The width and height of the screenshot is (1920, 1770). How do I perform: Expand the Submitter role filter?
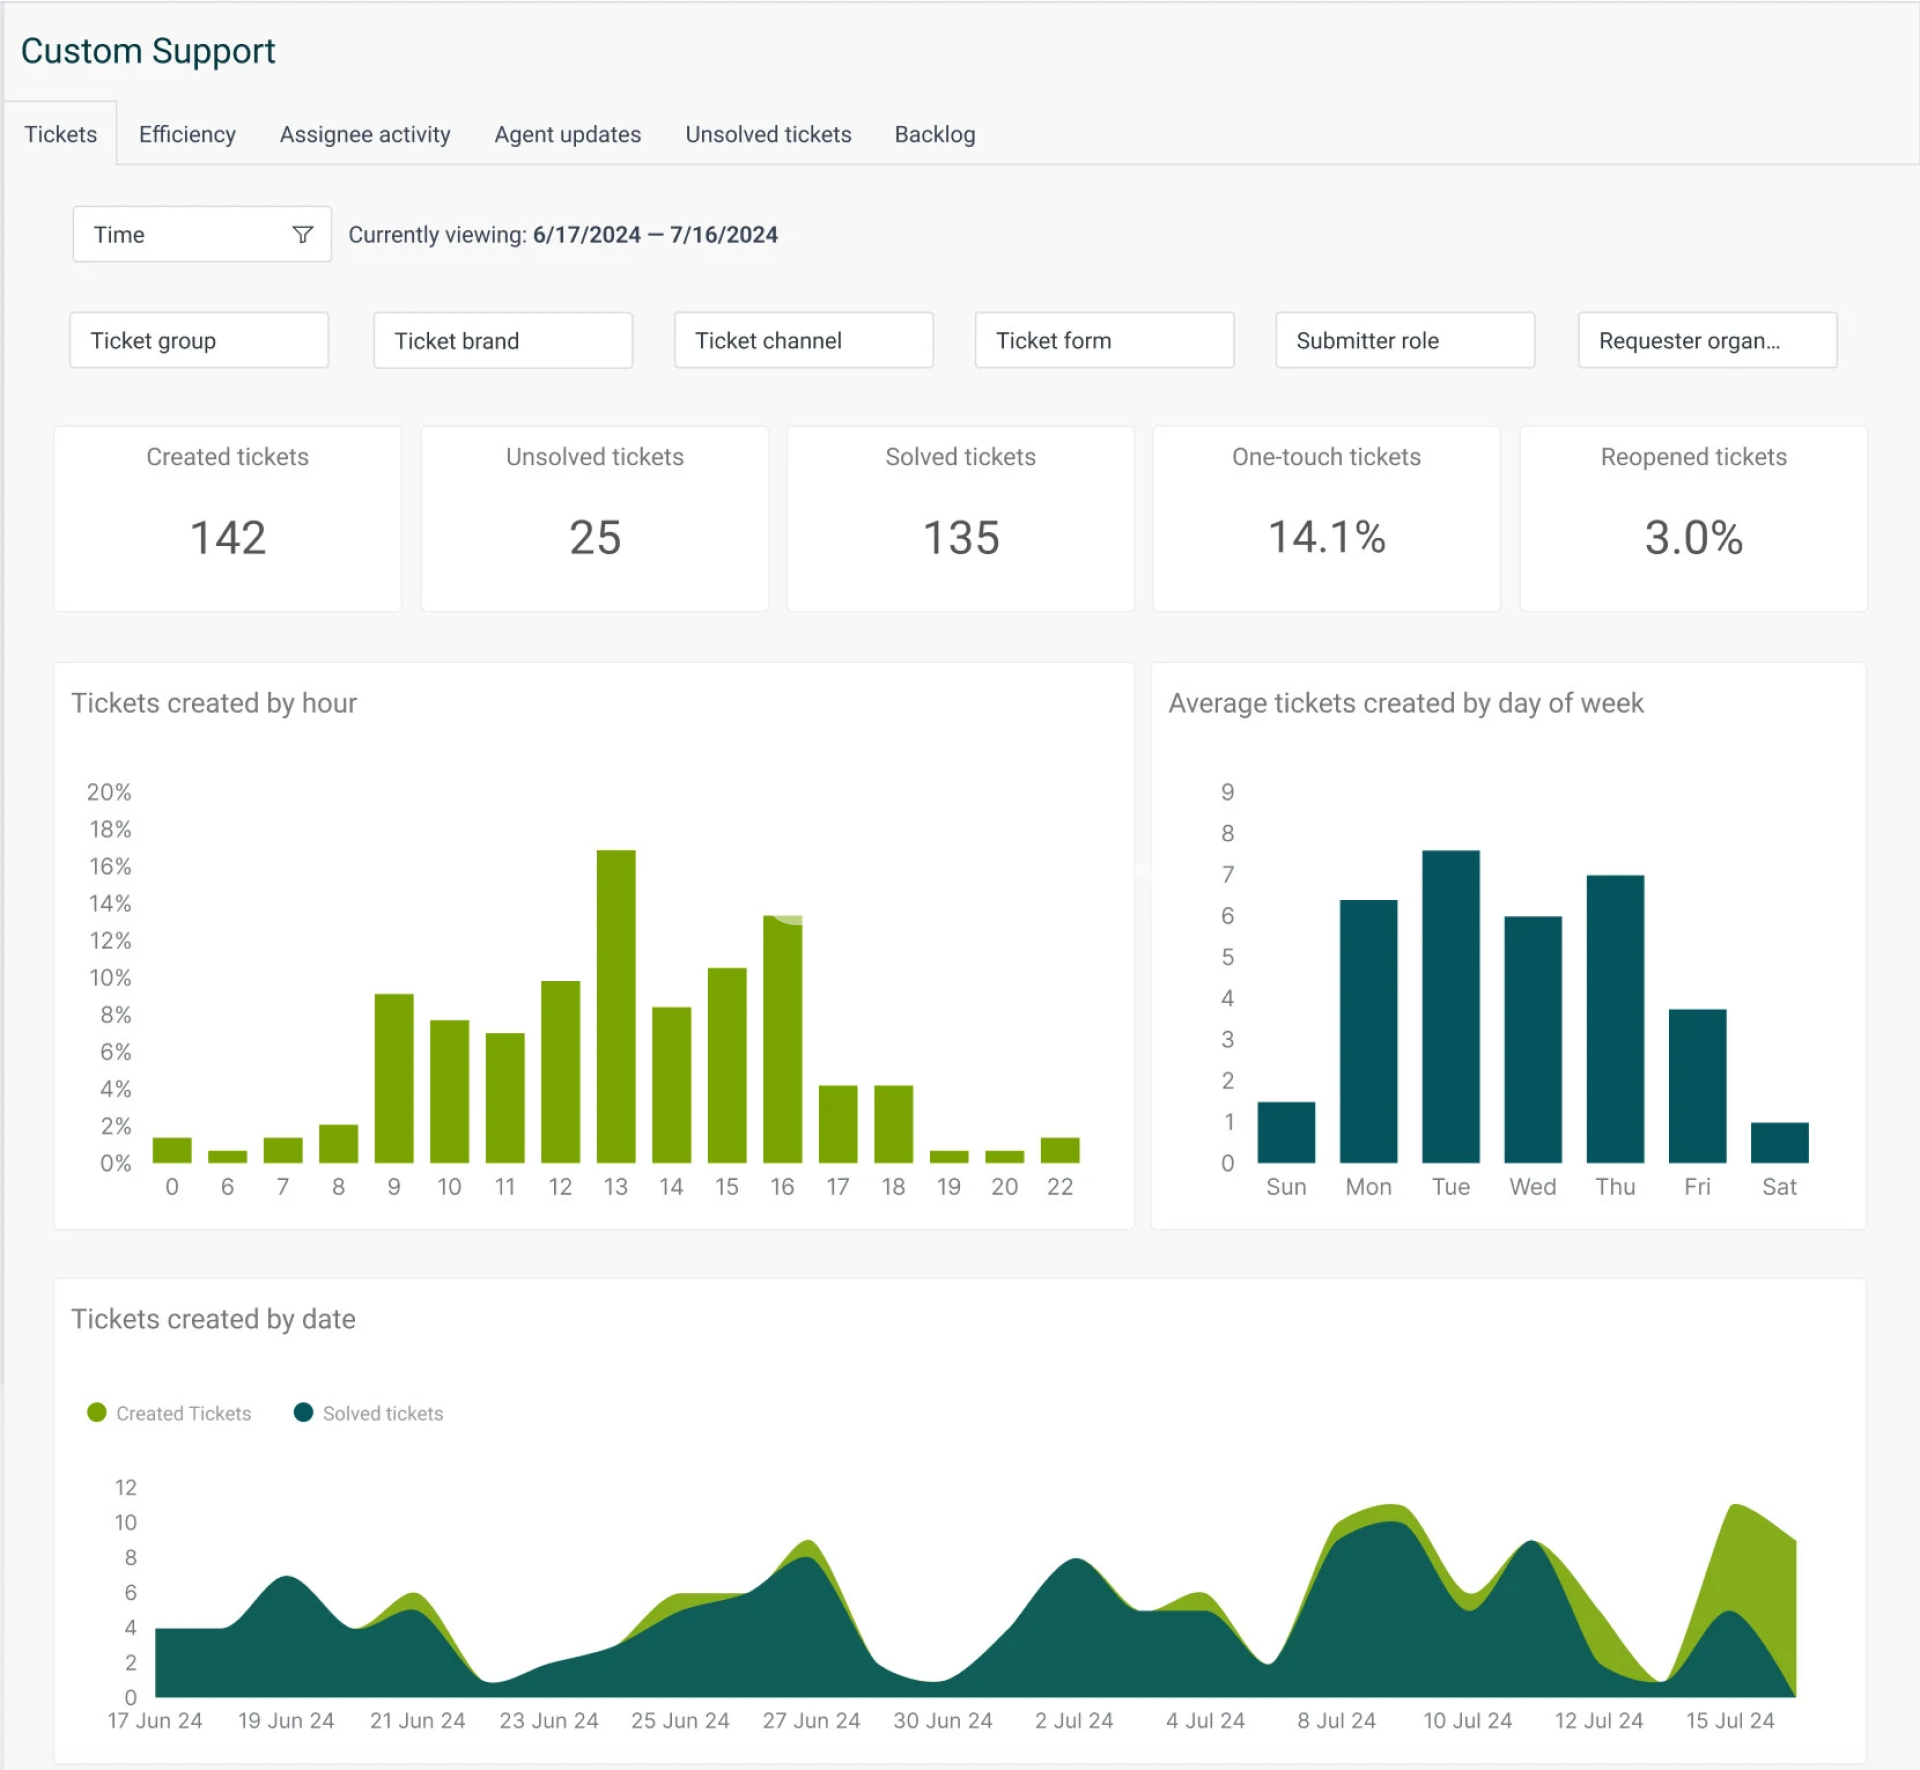[1404, 340]
